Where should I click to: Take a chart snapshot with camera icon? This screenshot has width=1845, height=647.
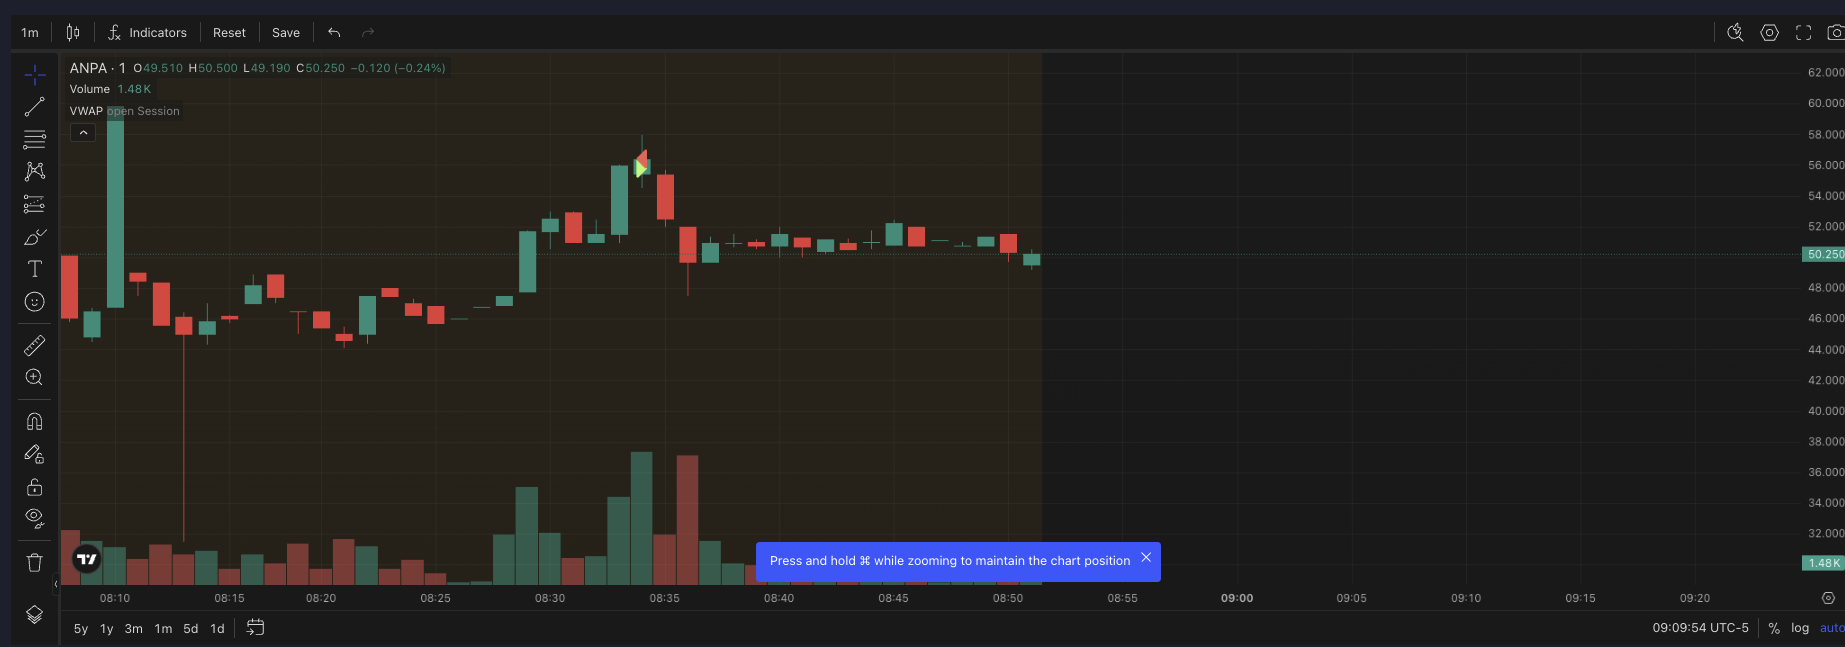pyautogui.click(x=1835, y=33)
